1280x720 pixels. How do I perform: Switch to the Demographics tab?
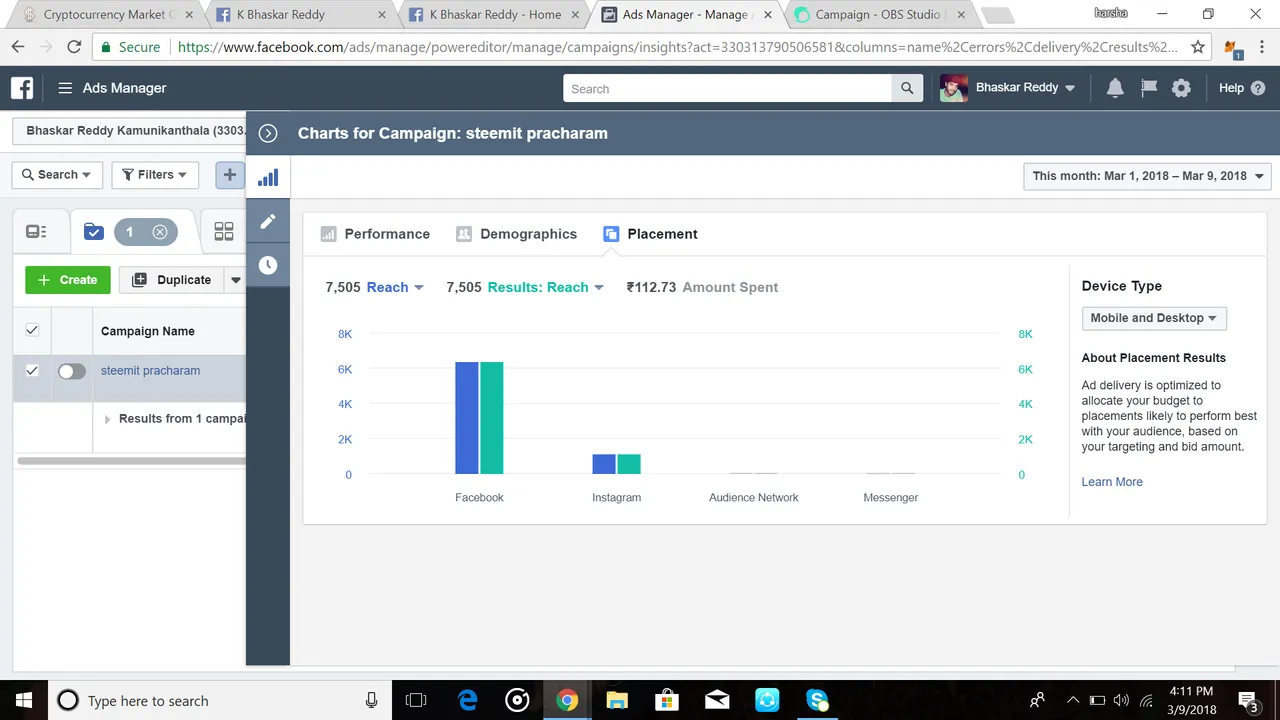pos(516,234)
